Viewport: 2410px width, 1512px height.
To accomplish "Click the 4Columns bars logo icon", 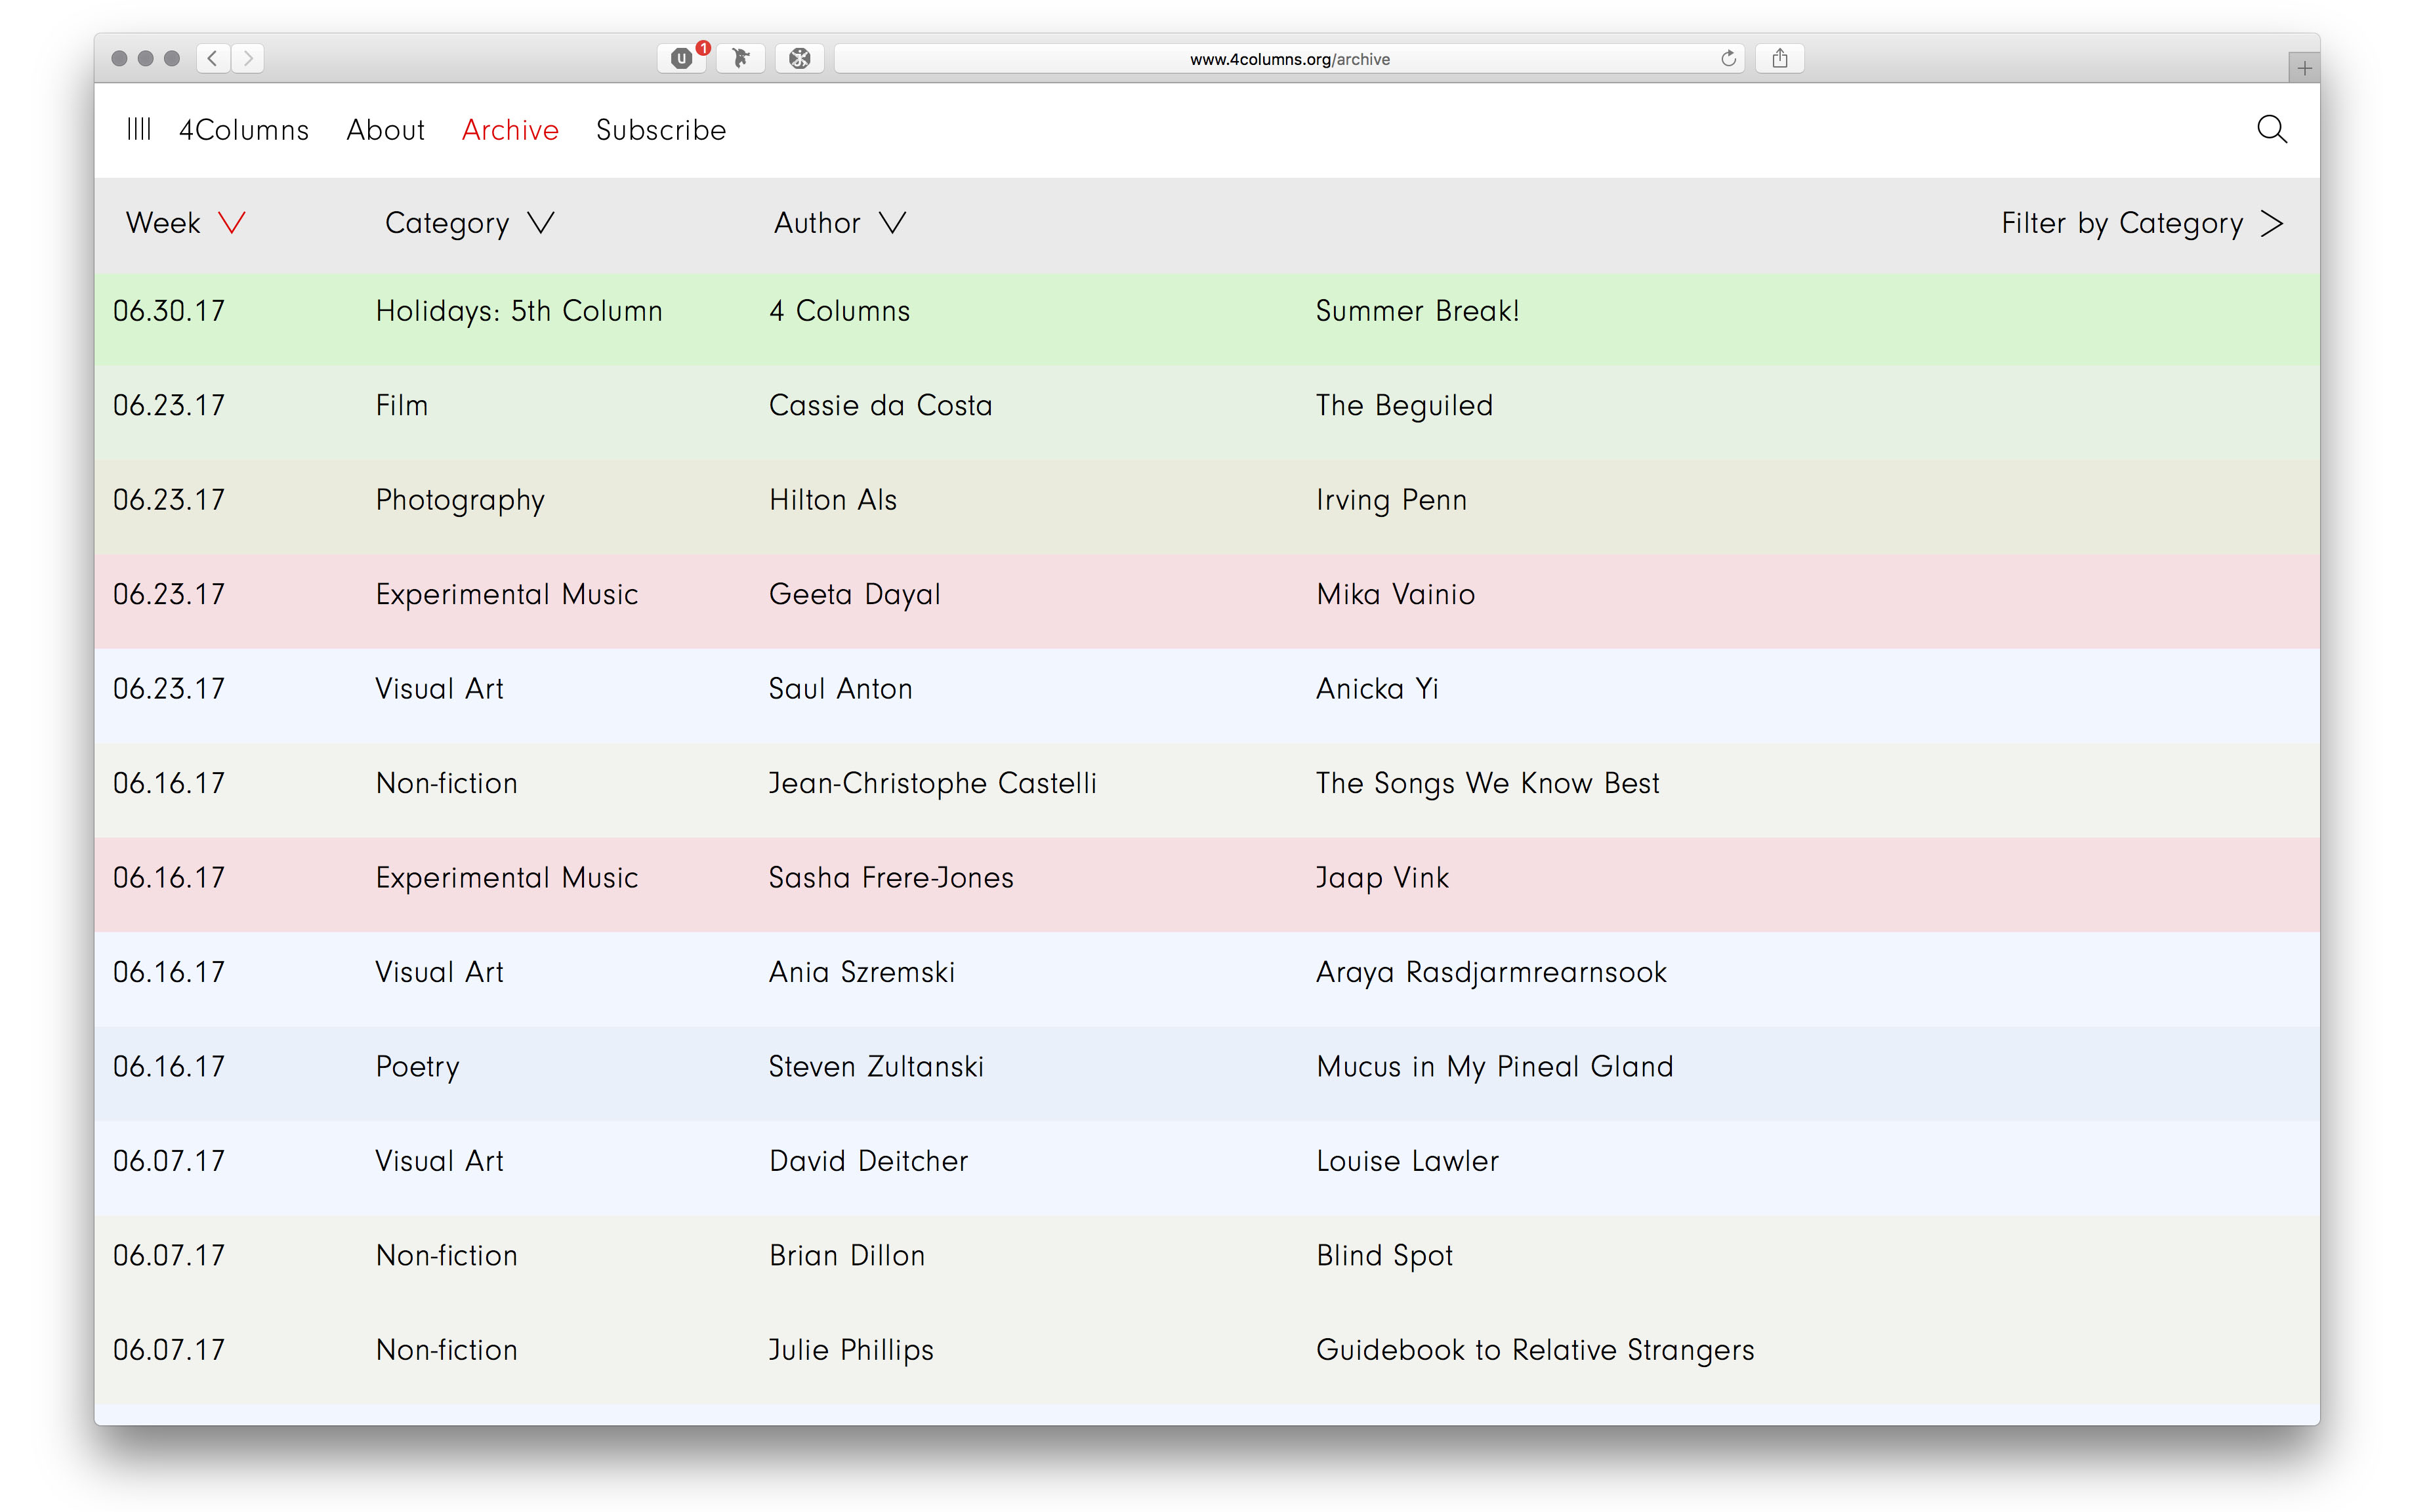I will pyautogui.click(x=139, y=129).
